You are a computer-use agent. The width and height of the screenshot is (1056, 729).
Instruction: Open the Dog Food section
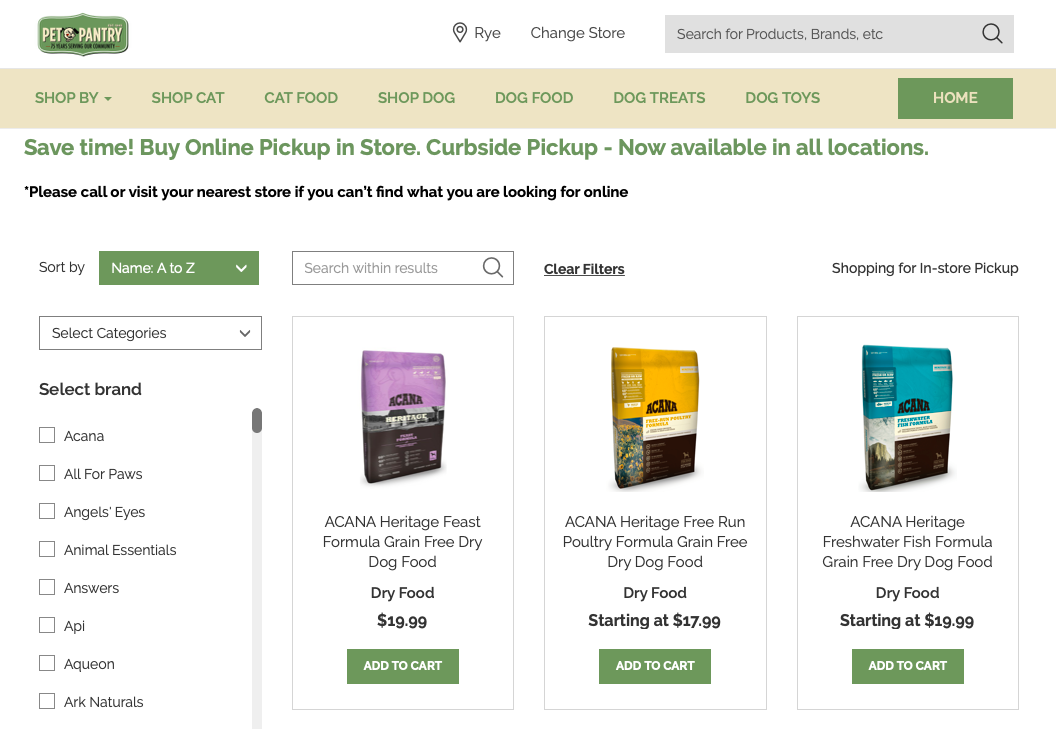(534, 98)
